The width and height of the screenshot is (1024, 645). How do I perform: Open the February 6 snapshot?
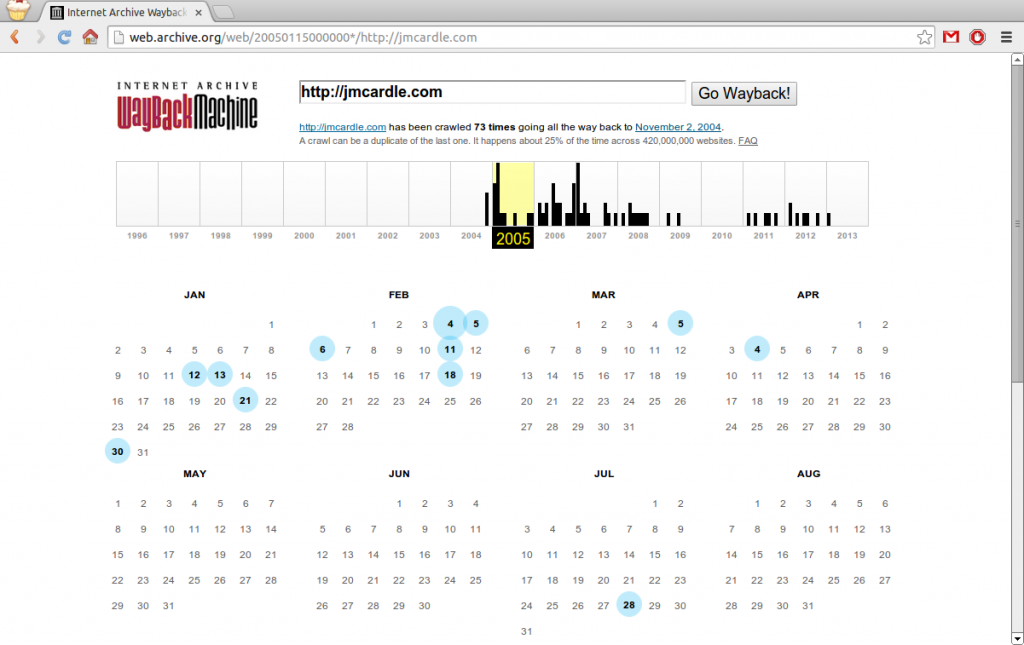point(322,349)
